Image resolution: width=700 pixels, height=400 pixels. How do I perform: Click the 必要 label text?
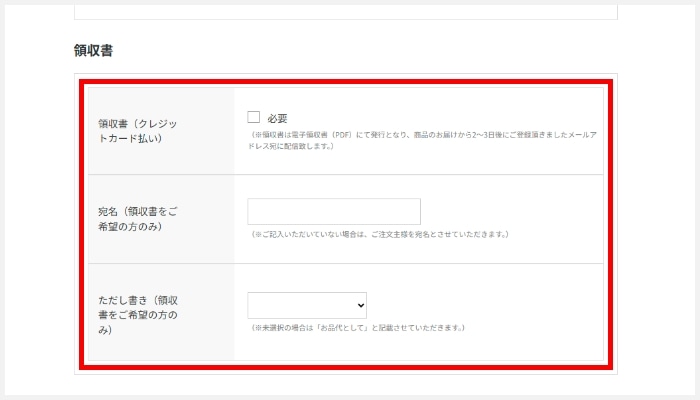pyautogui.click(x=277, y=118)
